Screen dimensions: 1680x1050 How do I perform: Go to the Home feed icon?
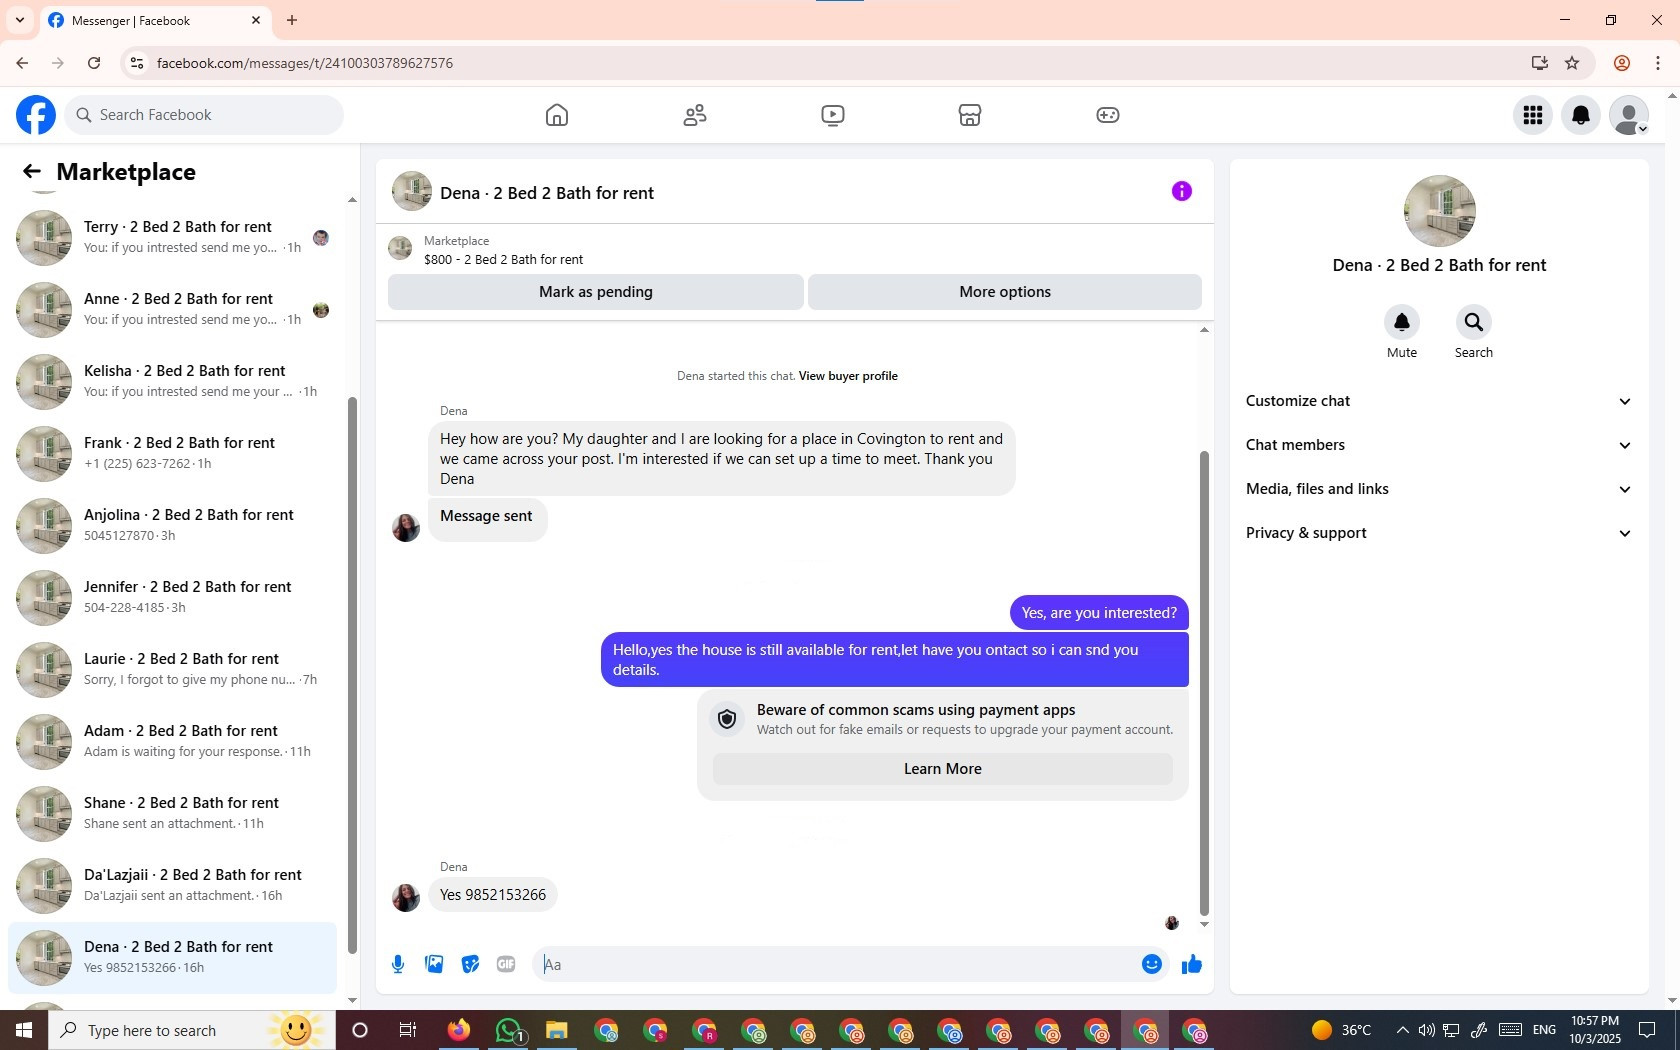point(557,115)
